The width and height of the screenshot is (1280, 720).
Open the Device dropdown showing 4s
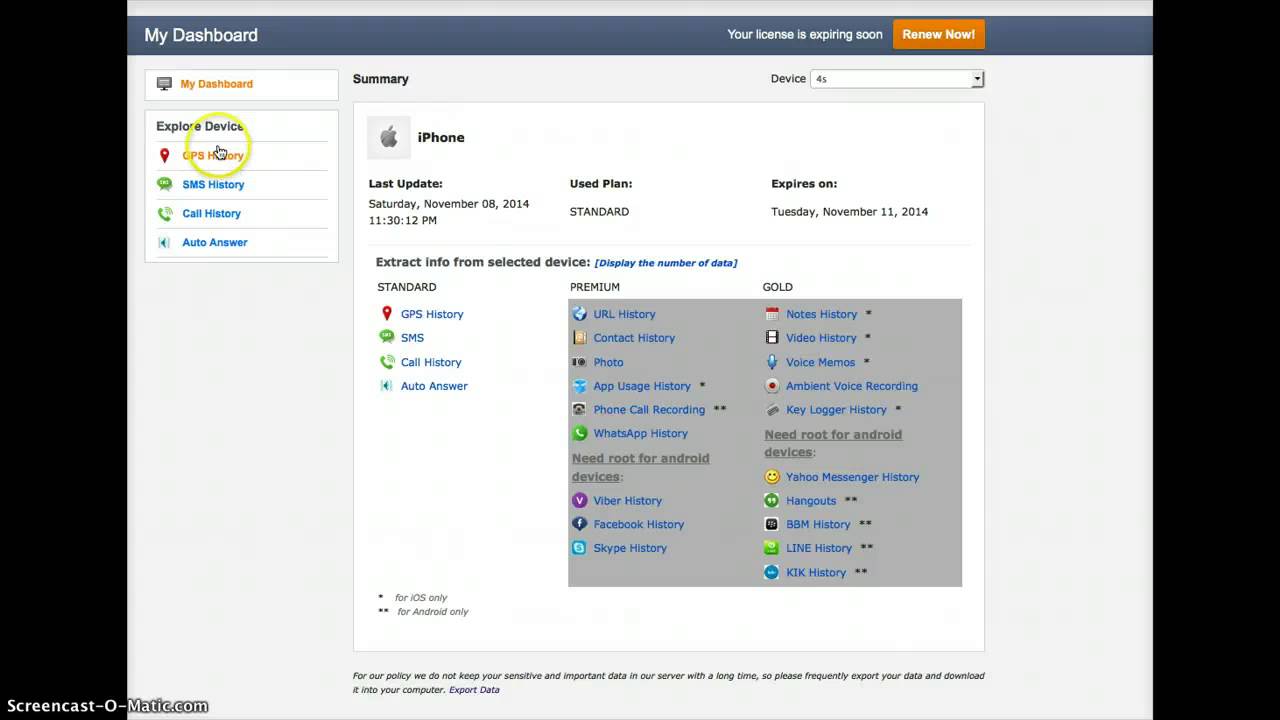pos(897,79)
